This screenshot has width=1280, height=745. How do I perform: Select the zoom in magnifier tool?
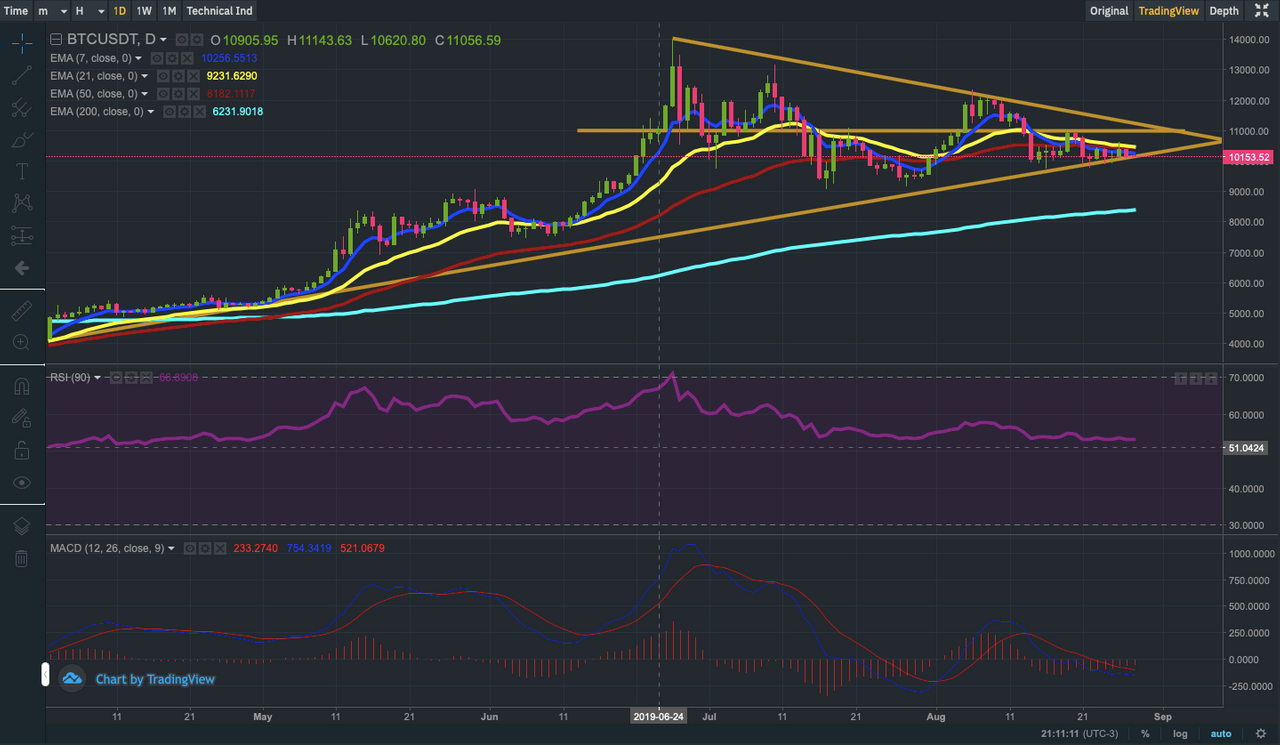coord(21,342)
